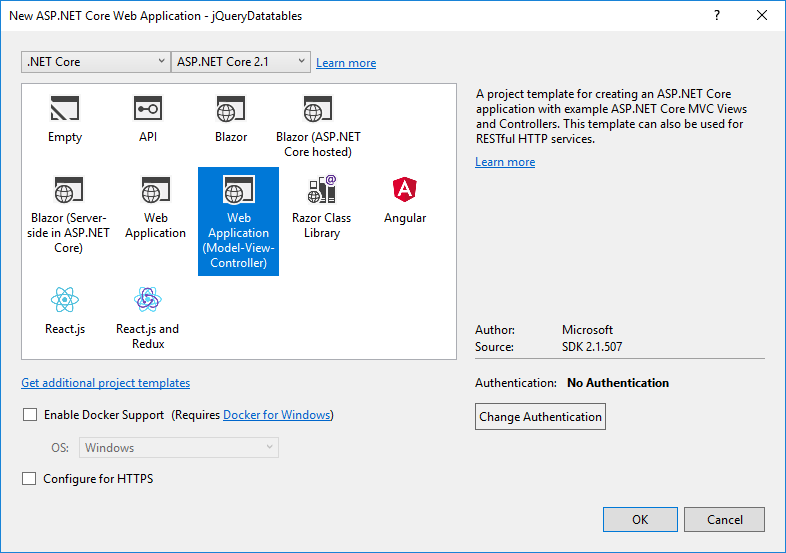The image size is (786, 553).
Task: Select Blazor (ASP.NET Core hosted) template
Action: click(318, 124)
